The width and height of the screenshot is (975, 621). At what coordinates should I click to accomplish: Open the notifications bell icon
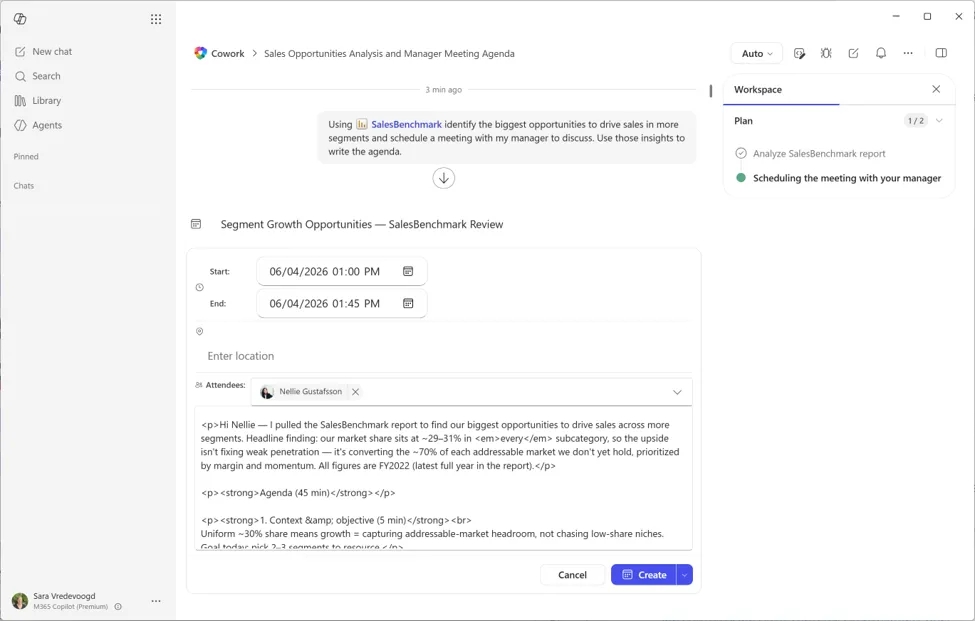(x=881, y=53)
